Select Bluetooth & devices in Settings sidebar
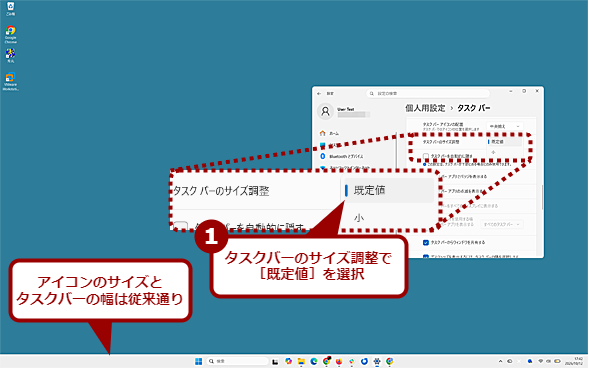589x369 pixels. (342, 156)
